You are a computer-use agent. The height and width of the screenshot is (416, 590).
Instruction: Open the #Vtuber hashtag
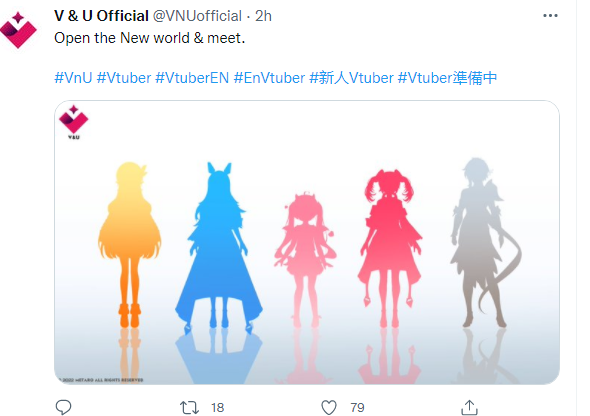point(124,78)
